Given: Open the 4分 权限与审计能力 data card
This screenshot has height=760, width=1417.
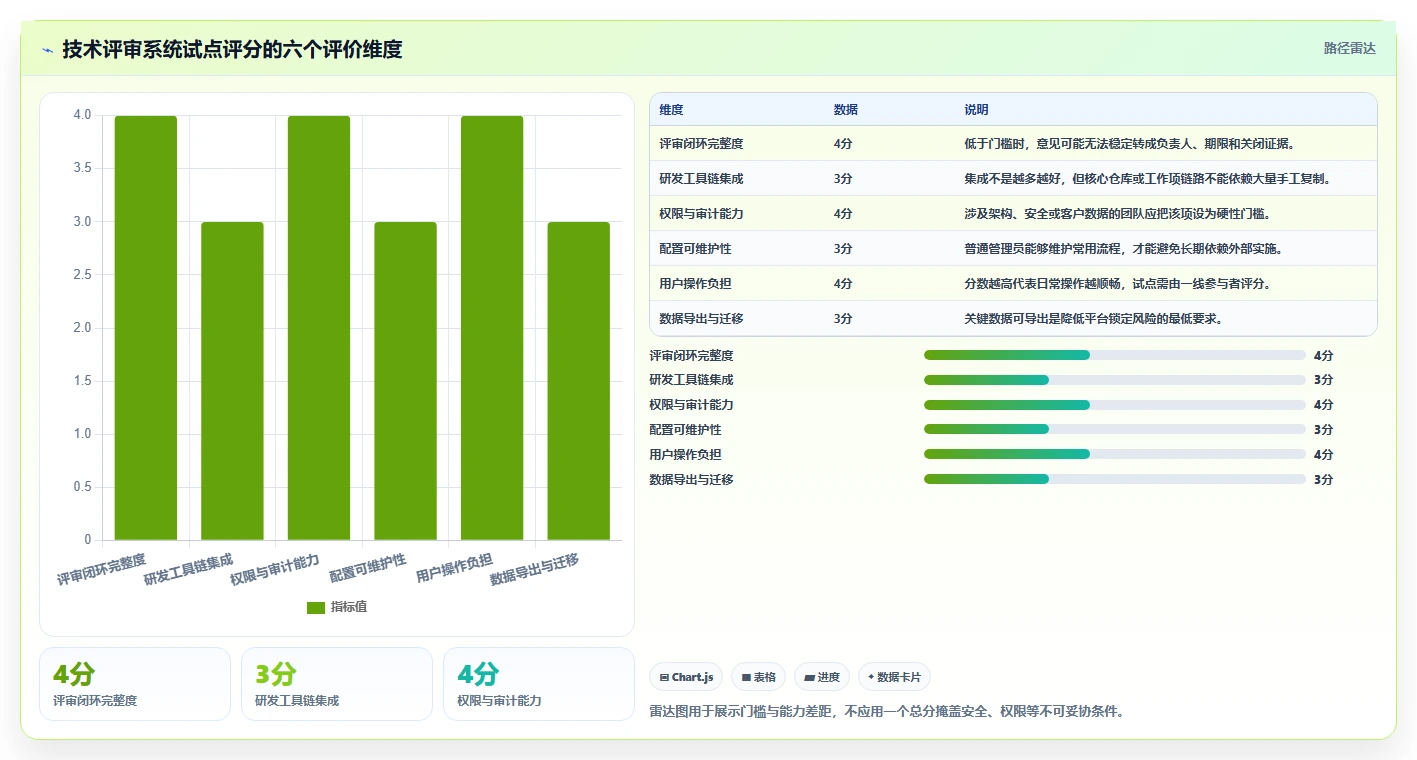Looking at the screenshot, I should pyautogui.click(x=539, y=684).
